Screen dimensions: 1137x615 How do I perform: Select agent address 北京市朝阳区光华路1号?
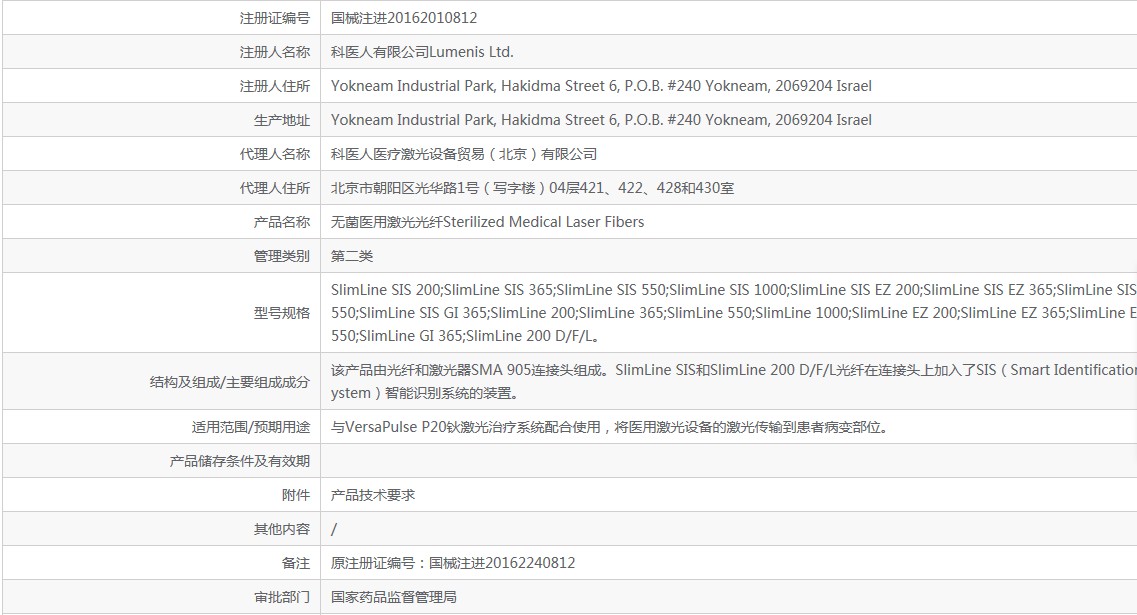click(532, 188)
